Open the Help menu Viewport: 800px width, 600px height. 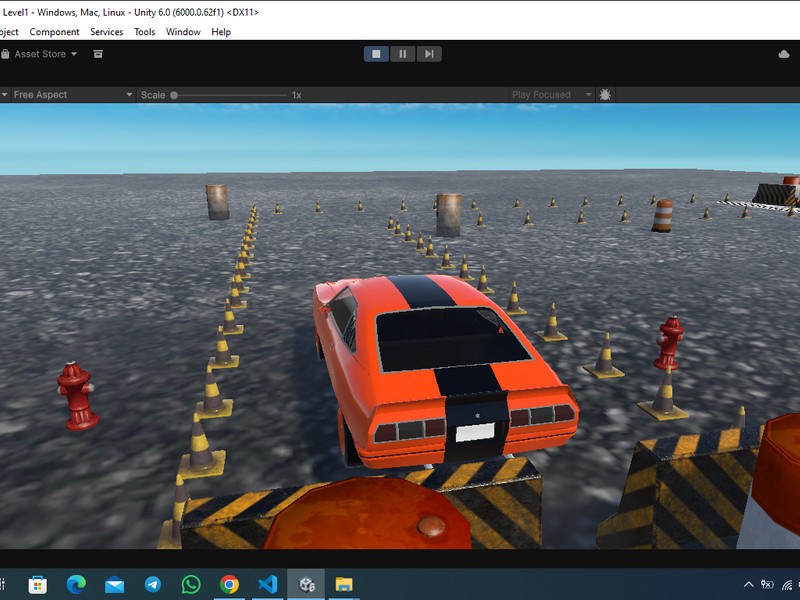pyautogui.click(x=220, y=31)
